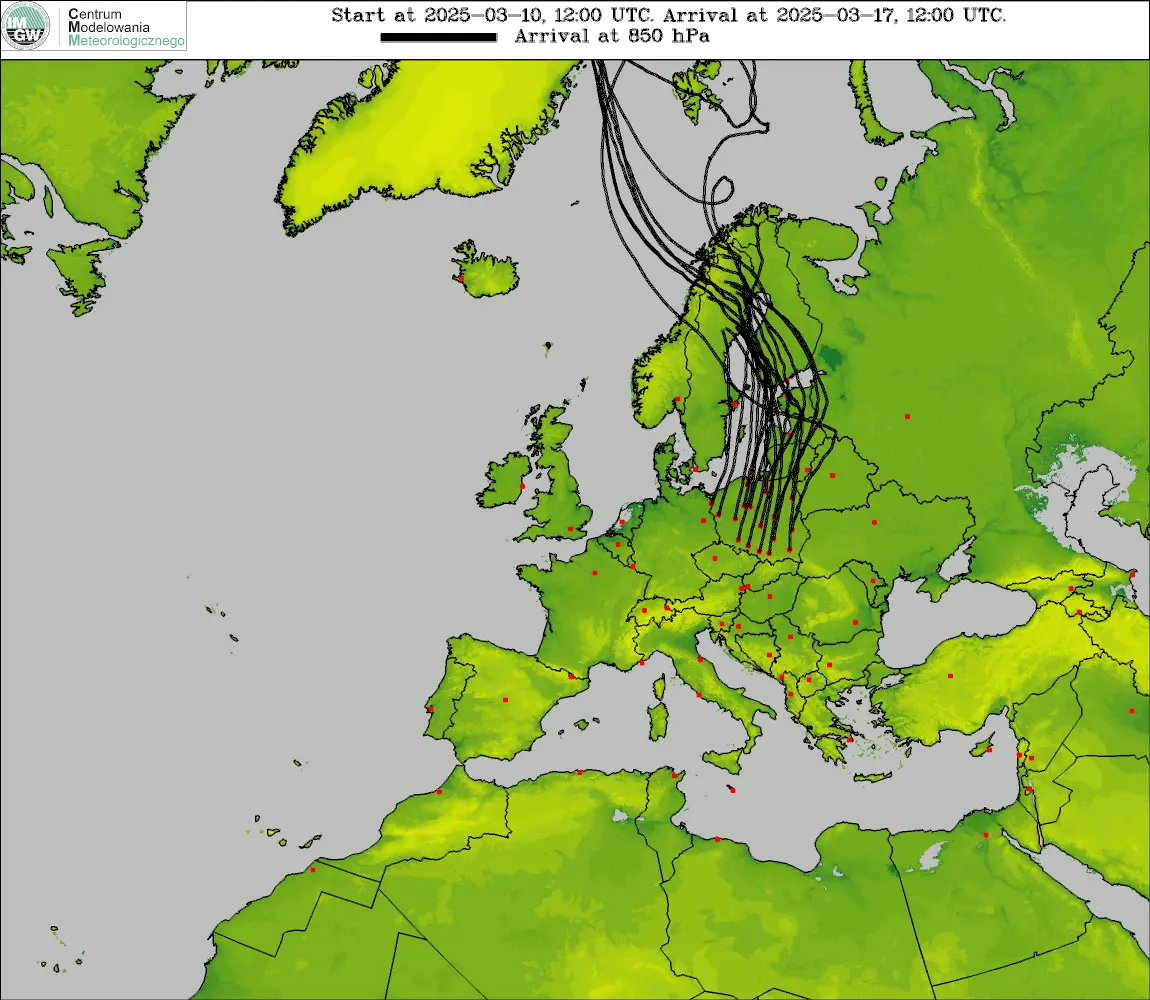The width and height of the screenshot is (1150, 1000).
Task: Click the red marker on Cyprus
Action: coord(989,750)
